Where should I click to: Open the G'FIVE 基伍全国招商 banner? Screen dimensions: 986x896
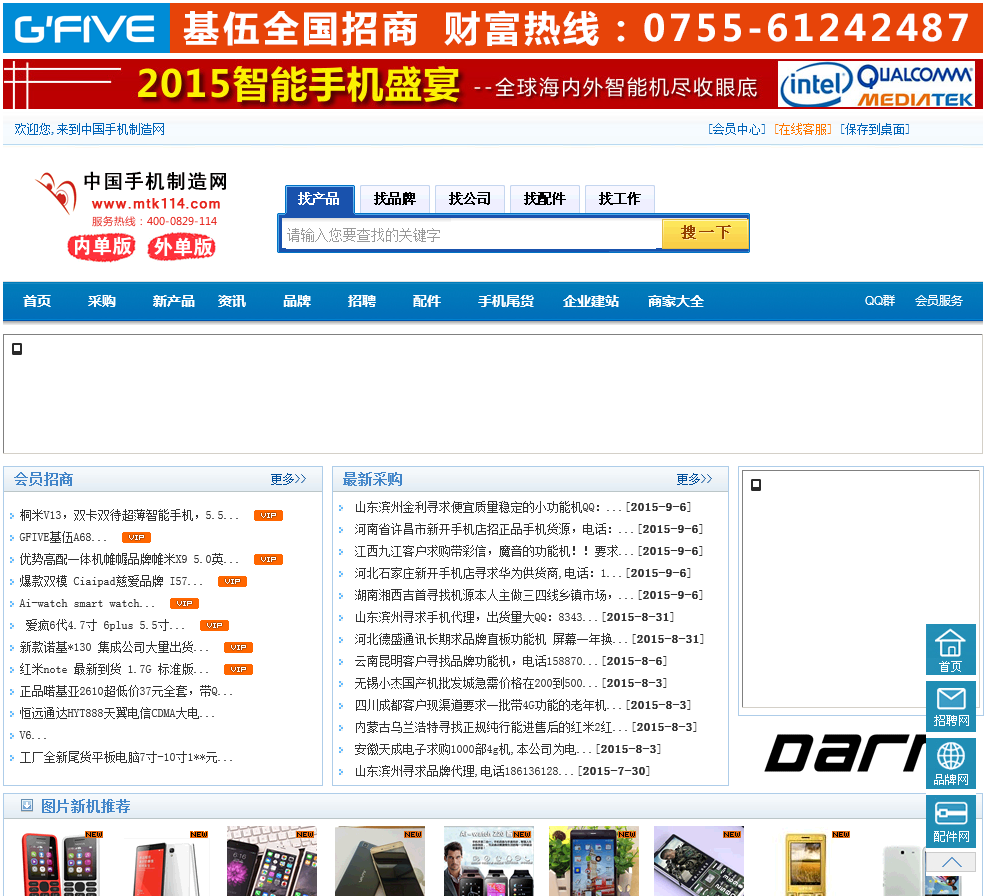pos(493,28)
